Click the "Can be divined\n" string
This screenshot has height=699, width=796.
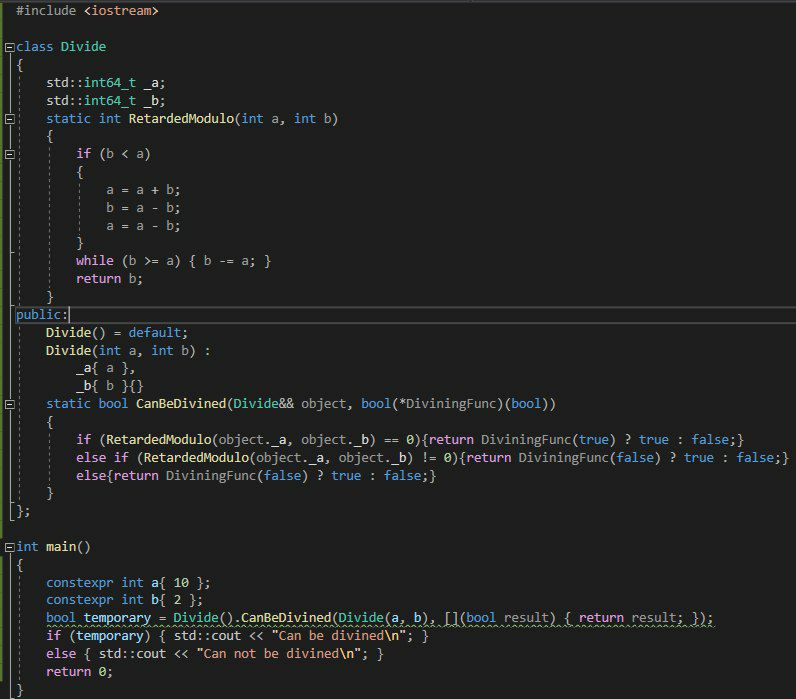tap(339, 636)
